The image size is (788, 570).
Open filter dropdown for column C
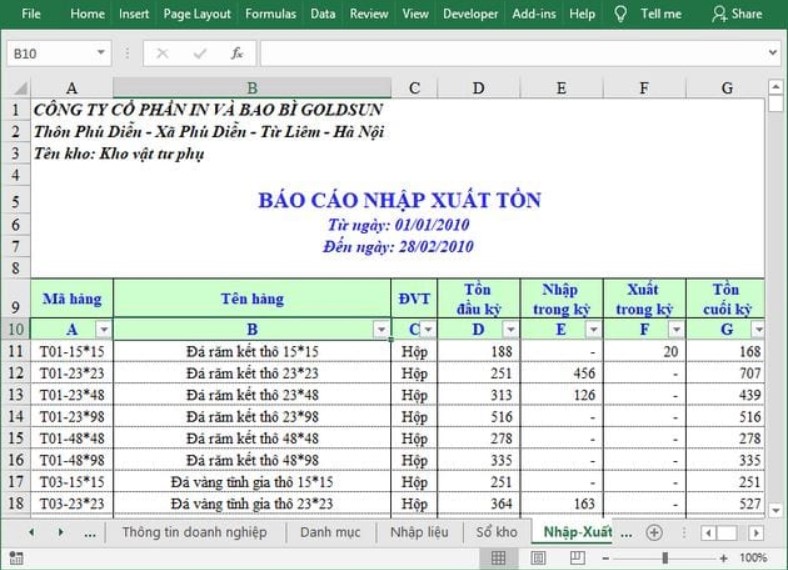[428, 330]
